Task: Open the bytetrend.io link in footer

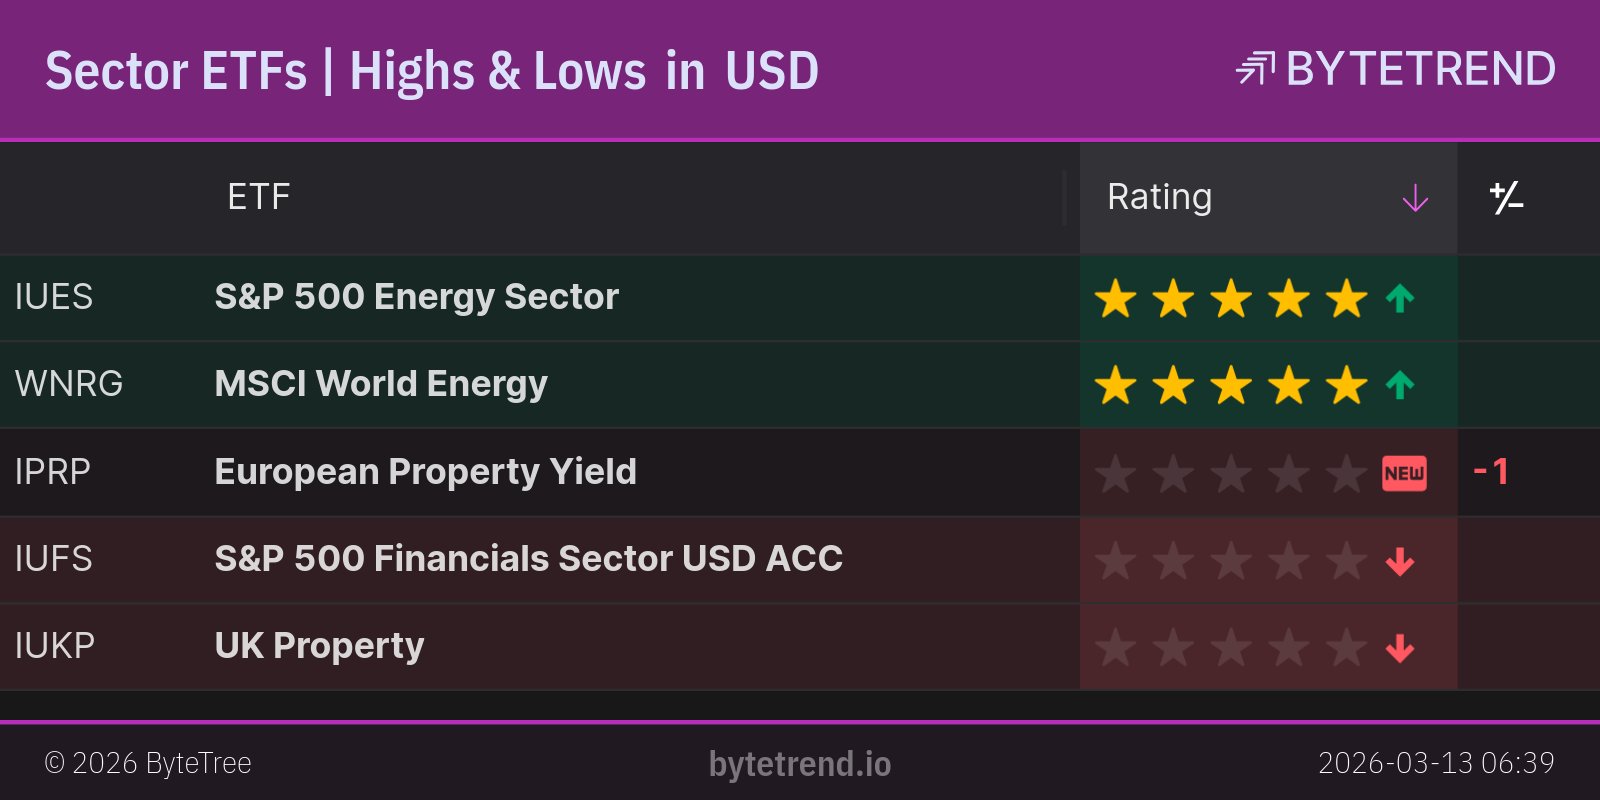Action: [x=800, y=764]
